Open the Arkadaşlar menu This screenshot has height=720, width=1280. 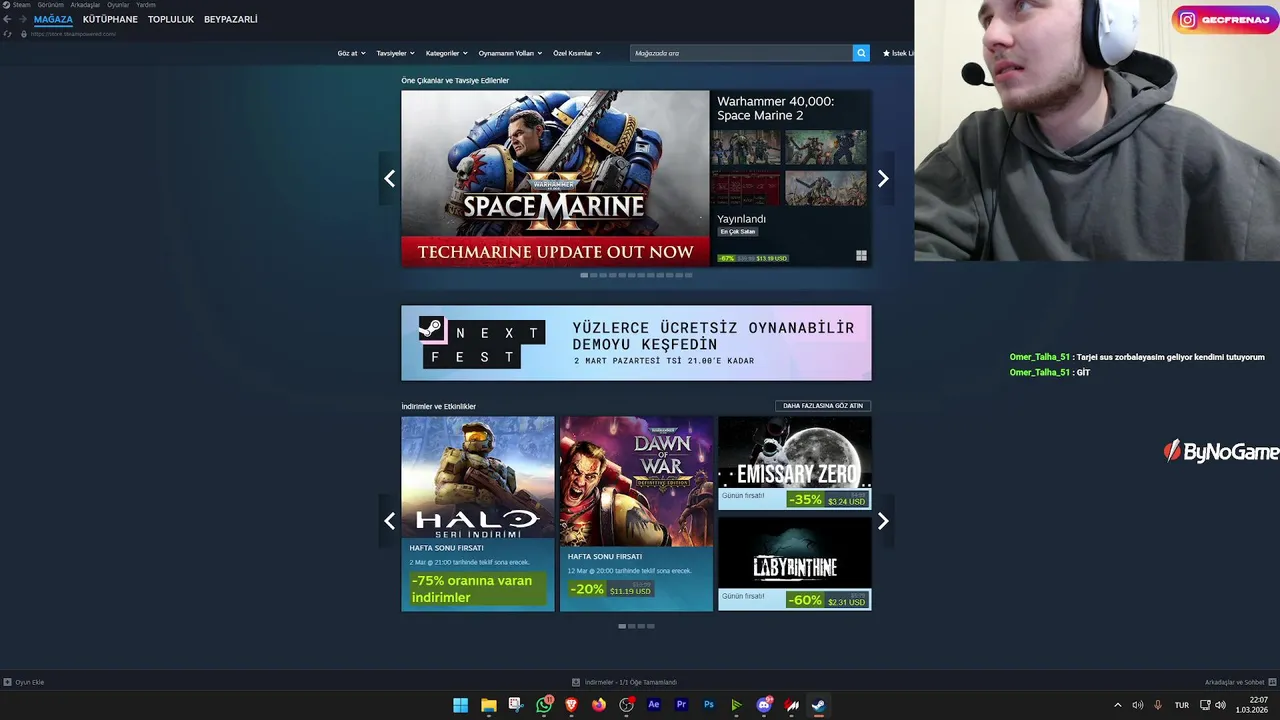(x=85, y=5)
